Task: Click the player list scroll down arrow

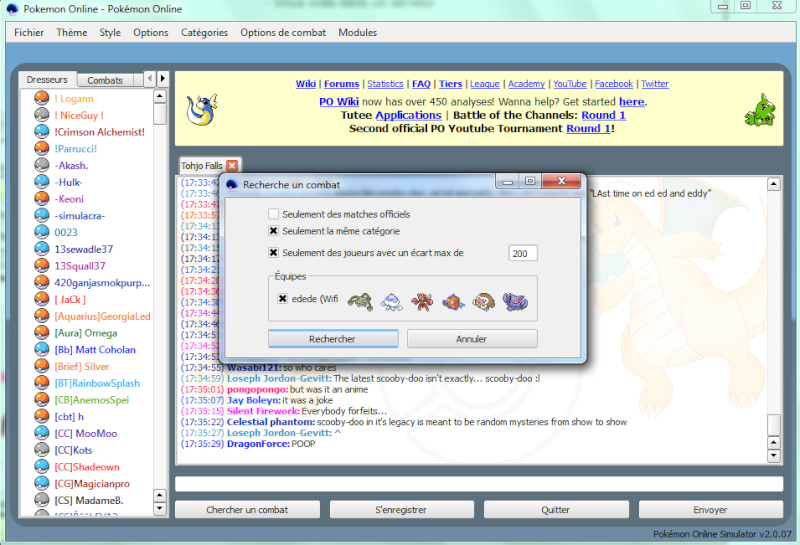Action: click(x=160, y=508)
